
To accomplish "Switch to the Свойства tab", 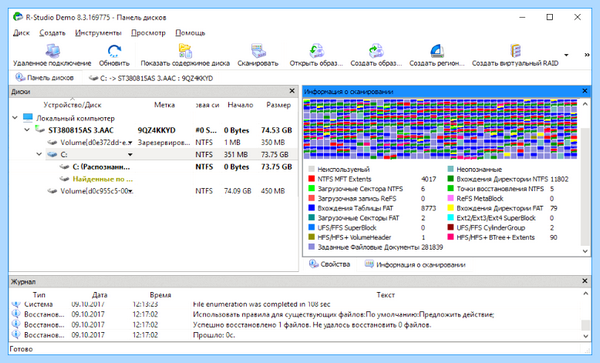I will (x=330, y=264).
